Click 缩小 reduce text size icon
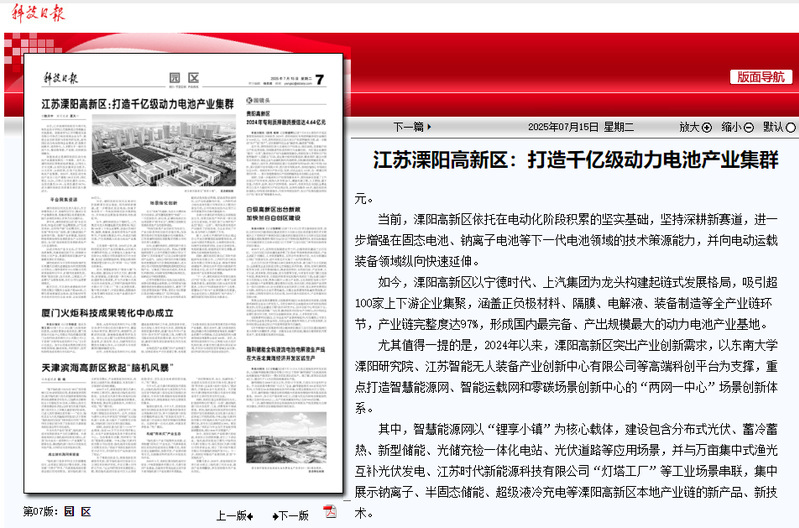This screenshot has width=799, height=528. 750,127
